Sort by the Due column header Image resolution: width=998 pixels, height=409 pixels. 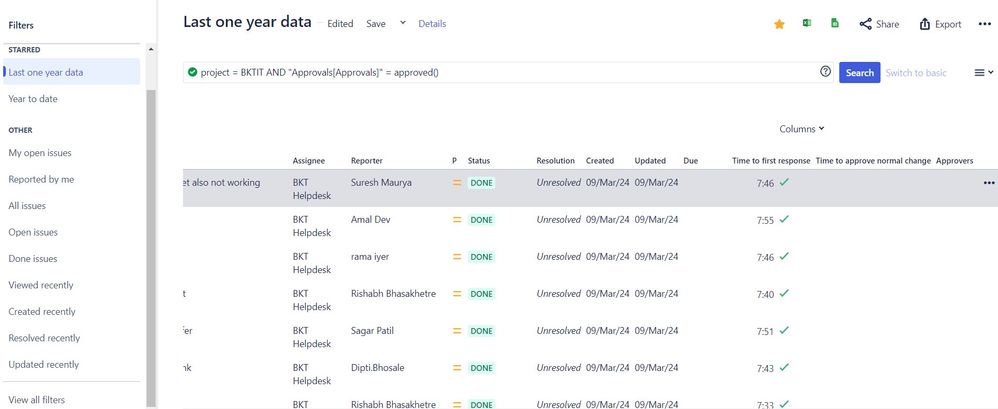tap(691, 161)
